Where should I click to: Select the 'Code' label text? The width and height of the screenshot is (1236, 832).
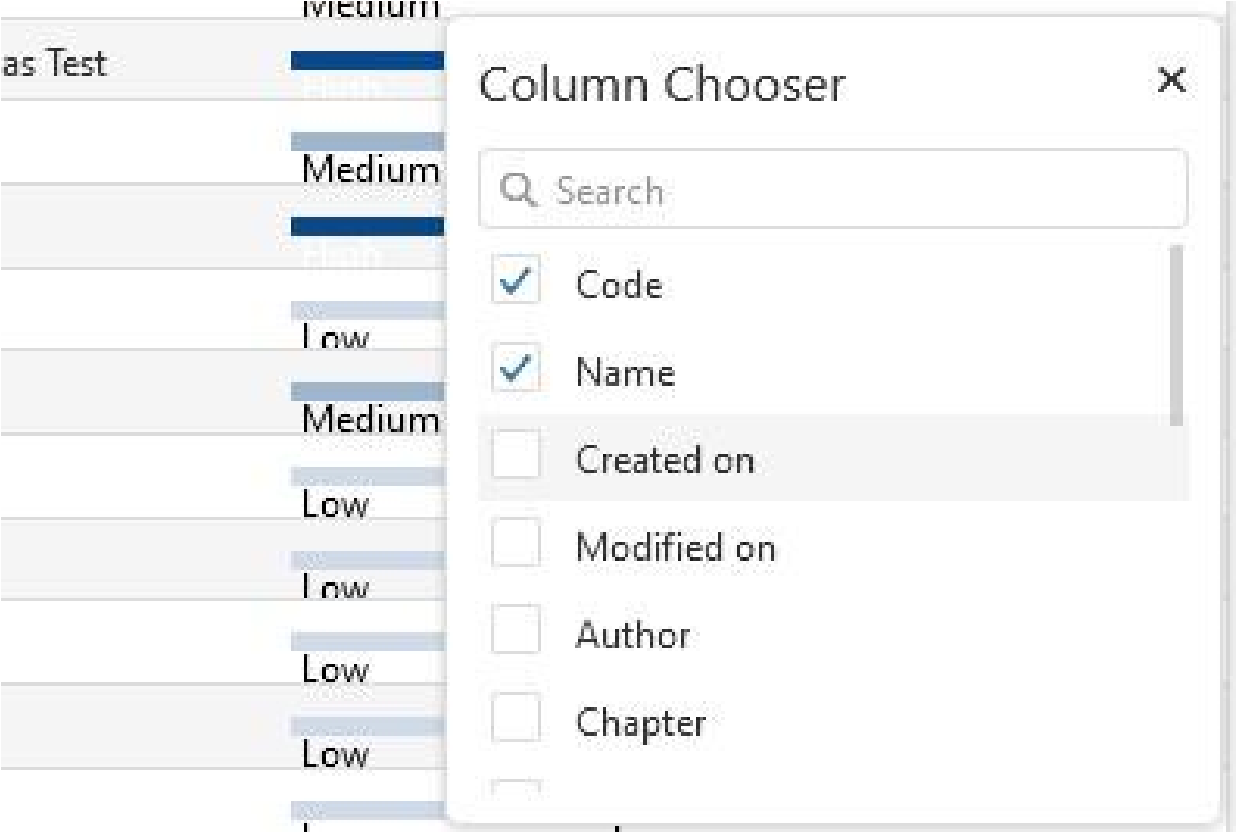(x=618, y=286)
